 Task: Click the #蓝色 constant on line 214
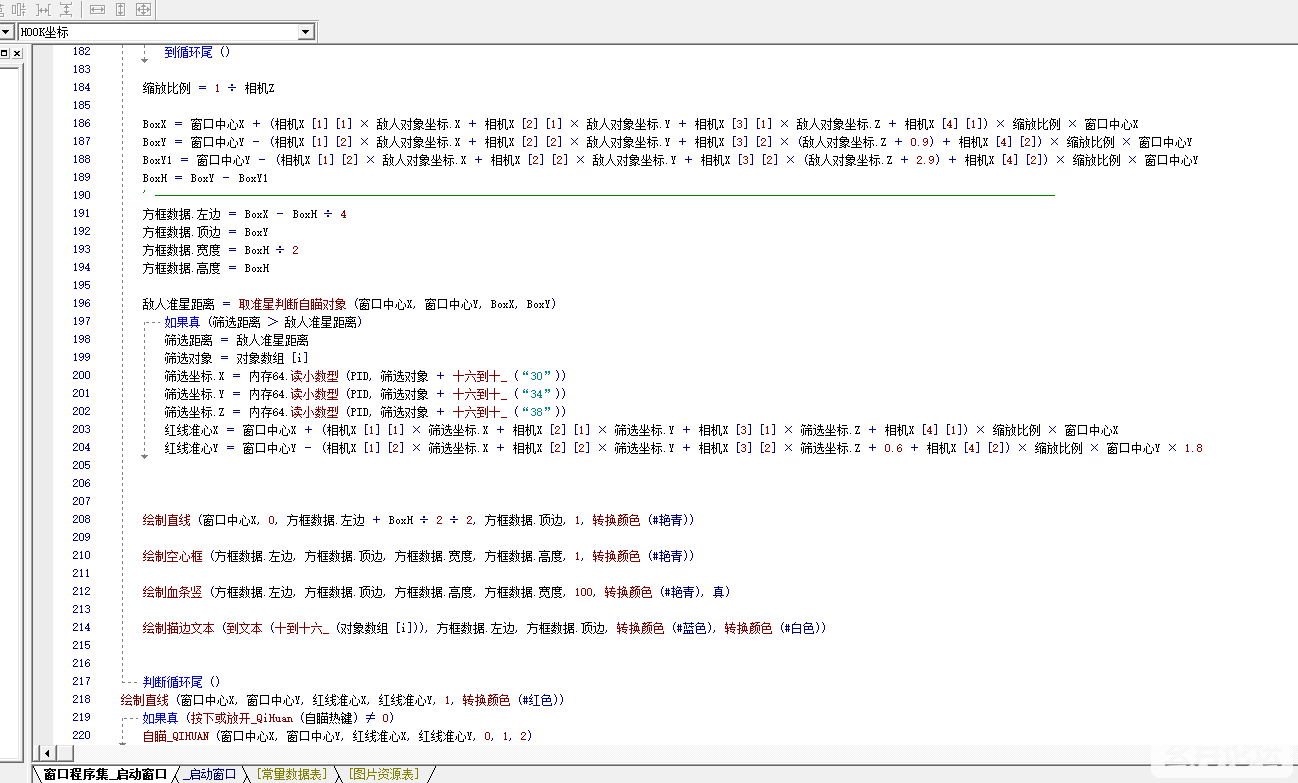[690, 628]
